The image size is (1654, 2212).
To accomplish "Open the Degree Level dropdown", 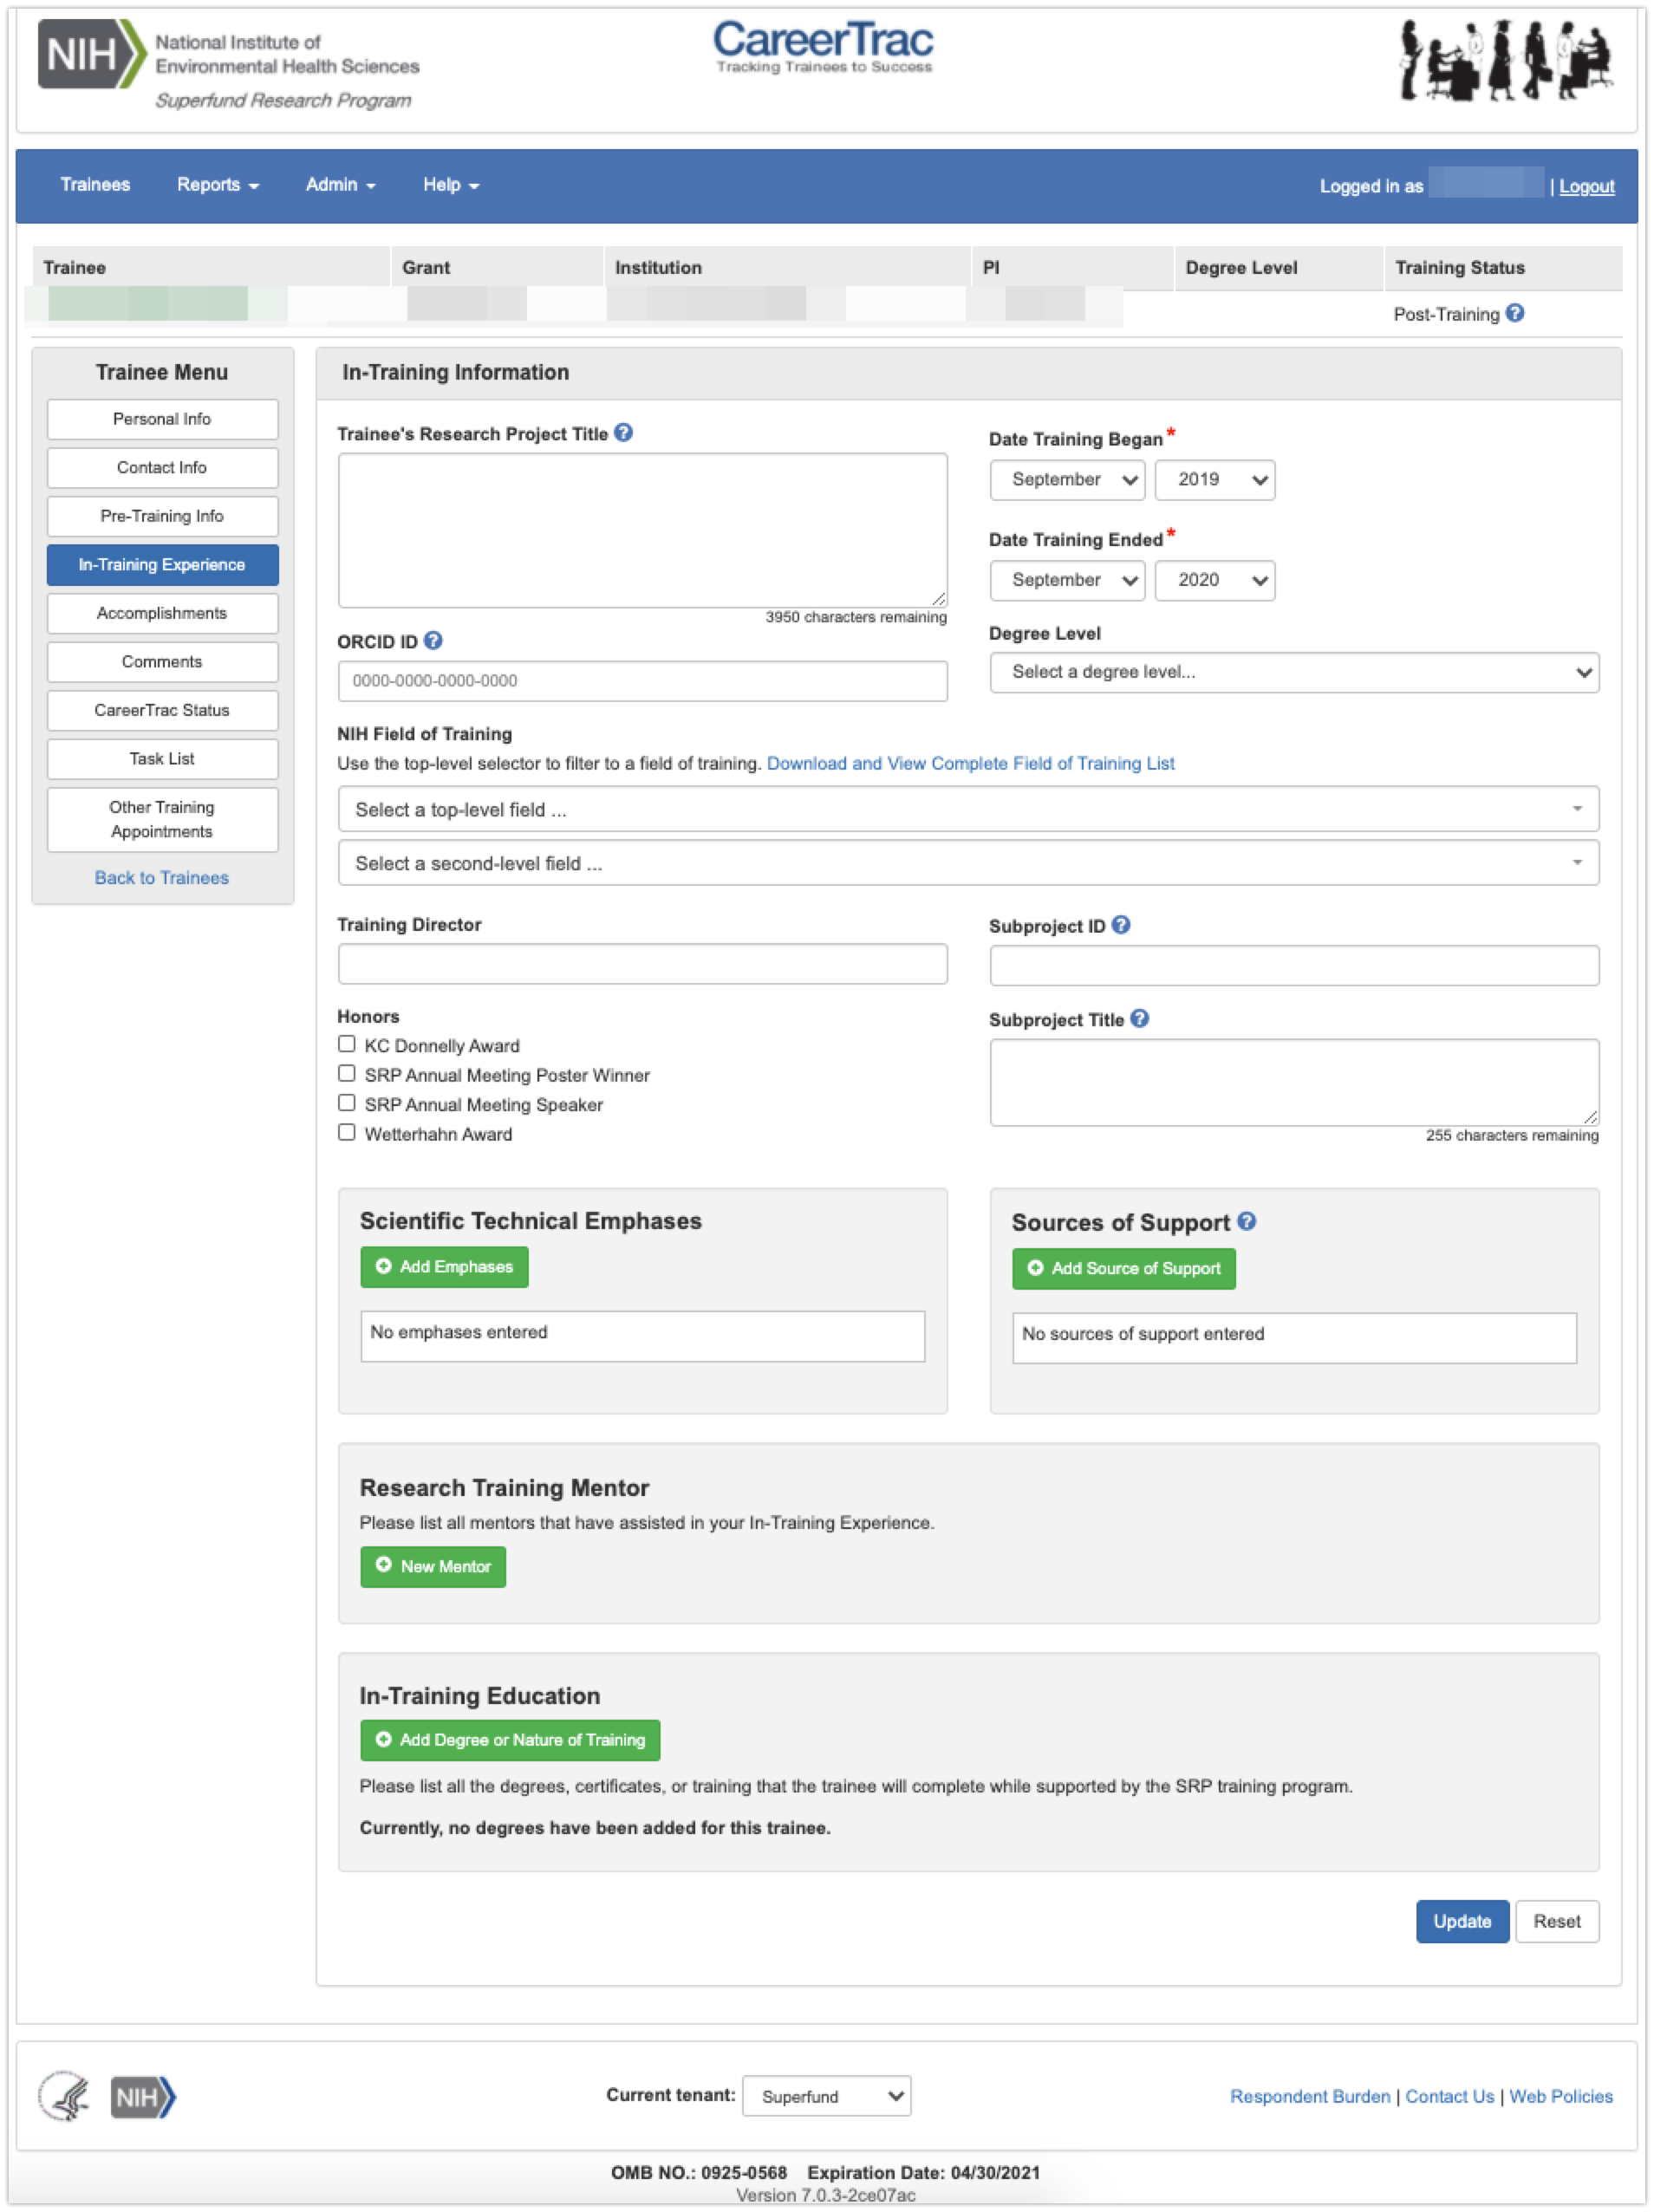I will [x=1293, y=672].
